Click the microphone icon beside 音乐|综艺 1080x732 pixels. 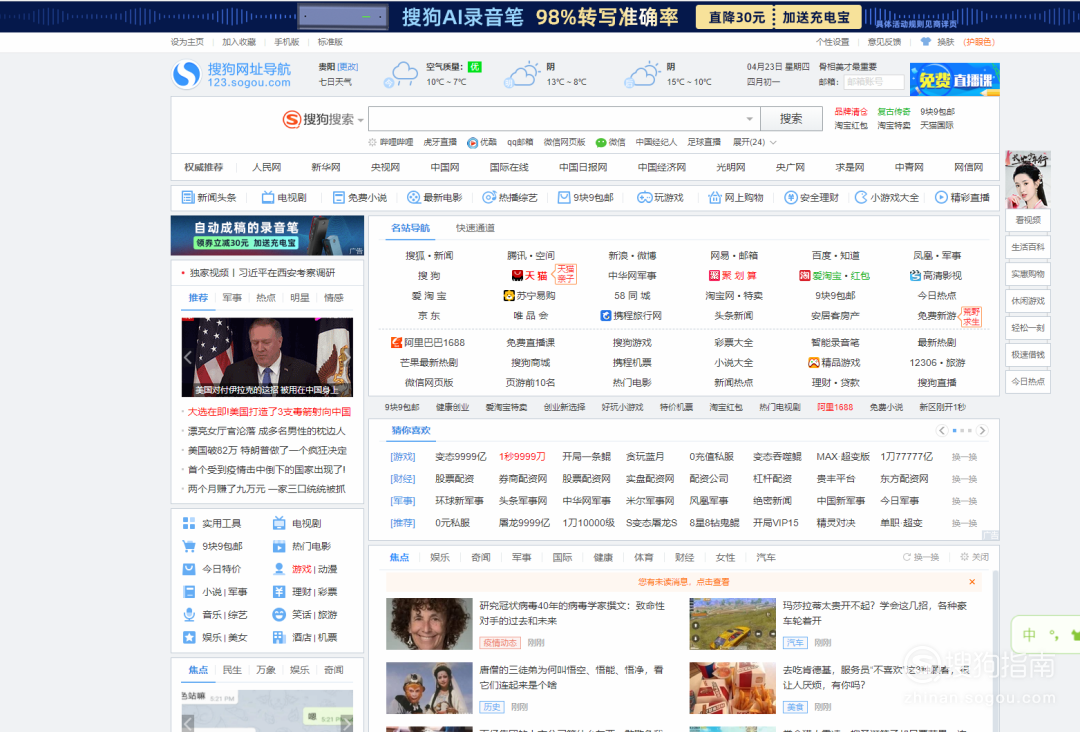(189, 614)
